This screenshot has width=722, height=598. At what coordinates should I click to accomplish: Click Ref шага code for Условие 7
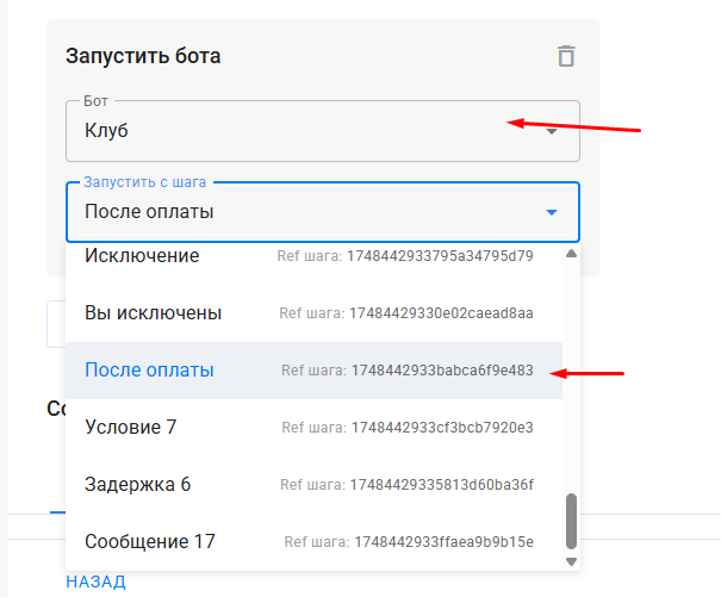tap(442, 428)
